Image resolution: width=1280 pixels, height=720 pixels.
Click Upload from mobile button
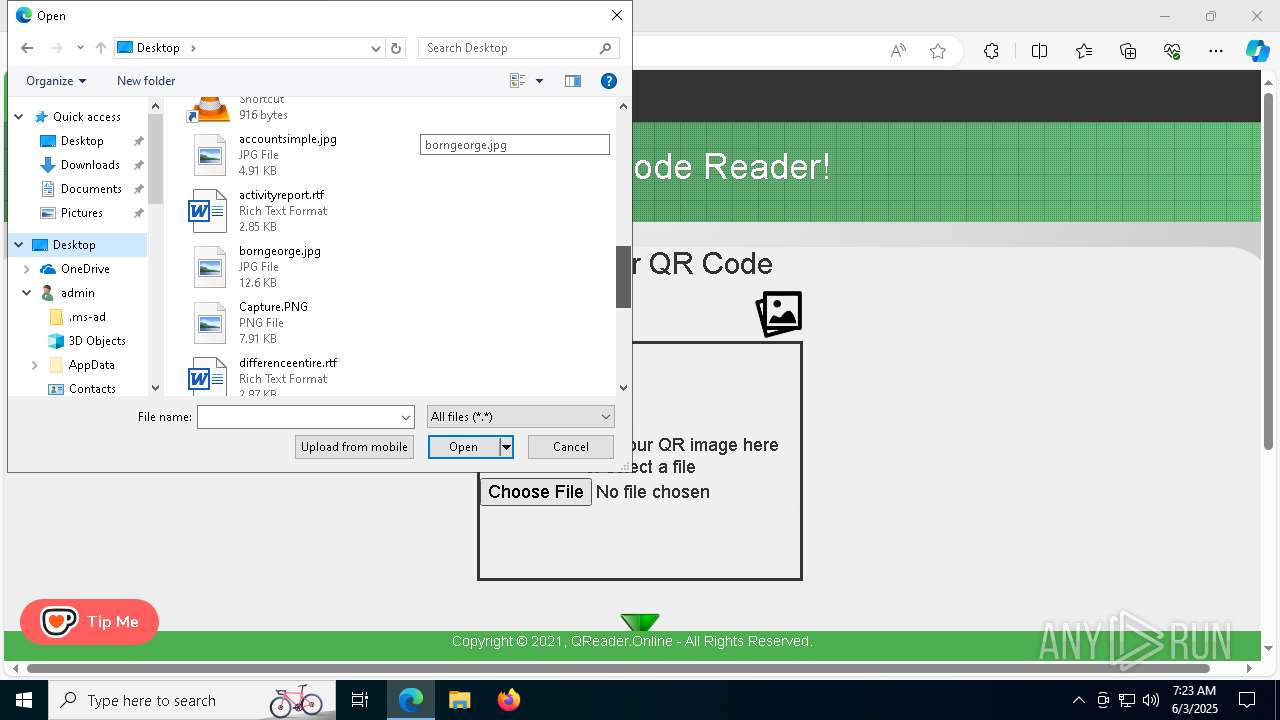click(355, 447)
